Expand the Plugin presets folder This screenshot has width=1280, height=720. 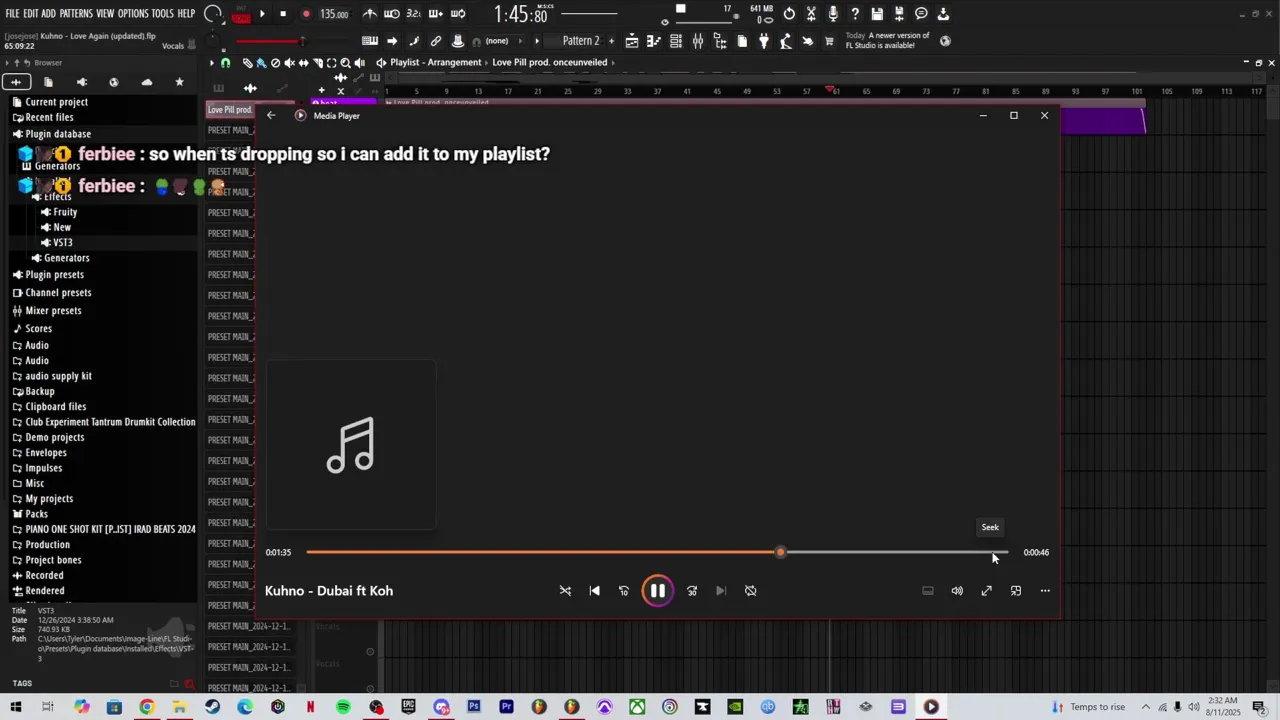54,275
